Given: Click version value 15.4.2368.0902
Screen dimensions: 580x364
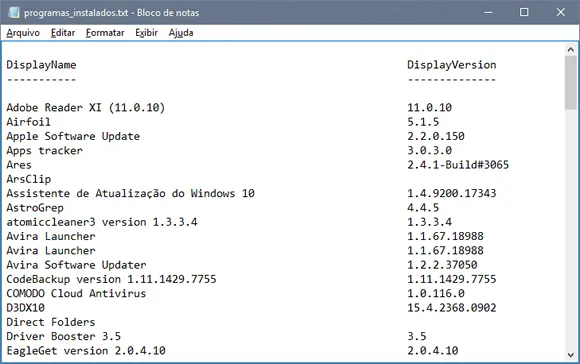Looking at the screenshot, I should click(x=452, y=308).
